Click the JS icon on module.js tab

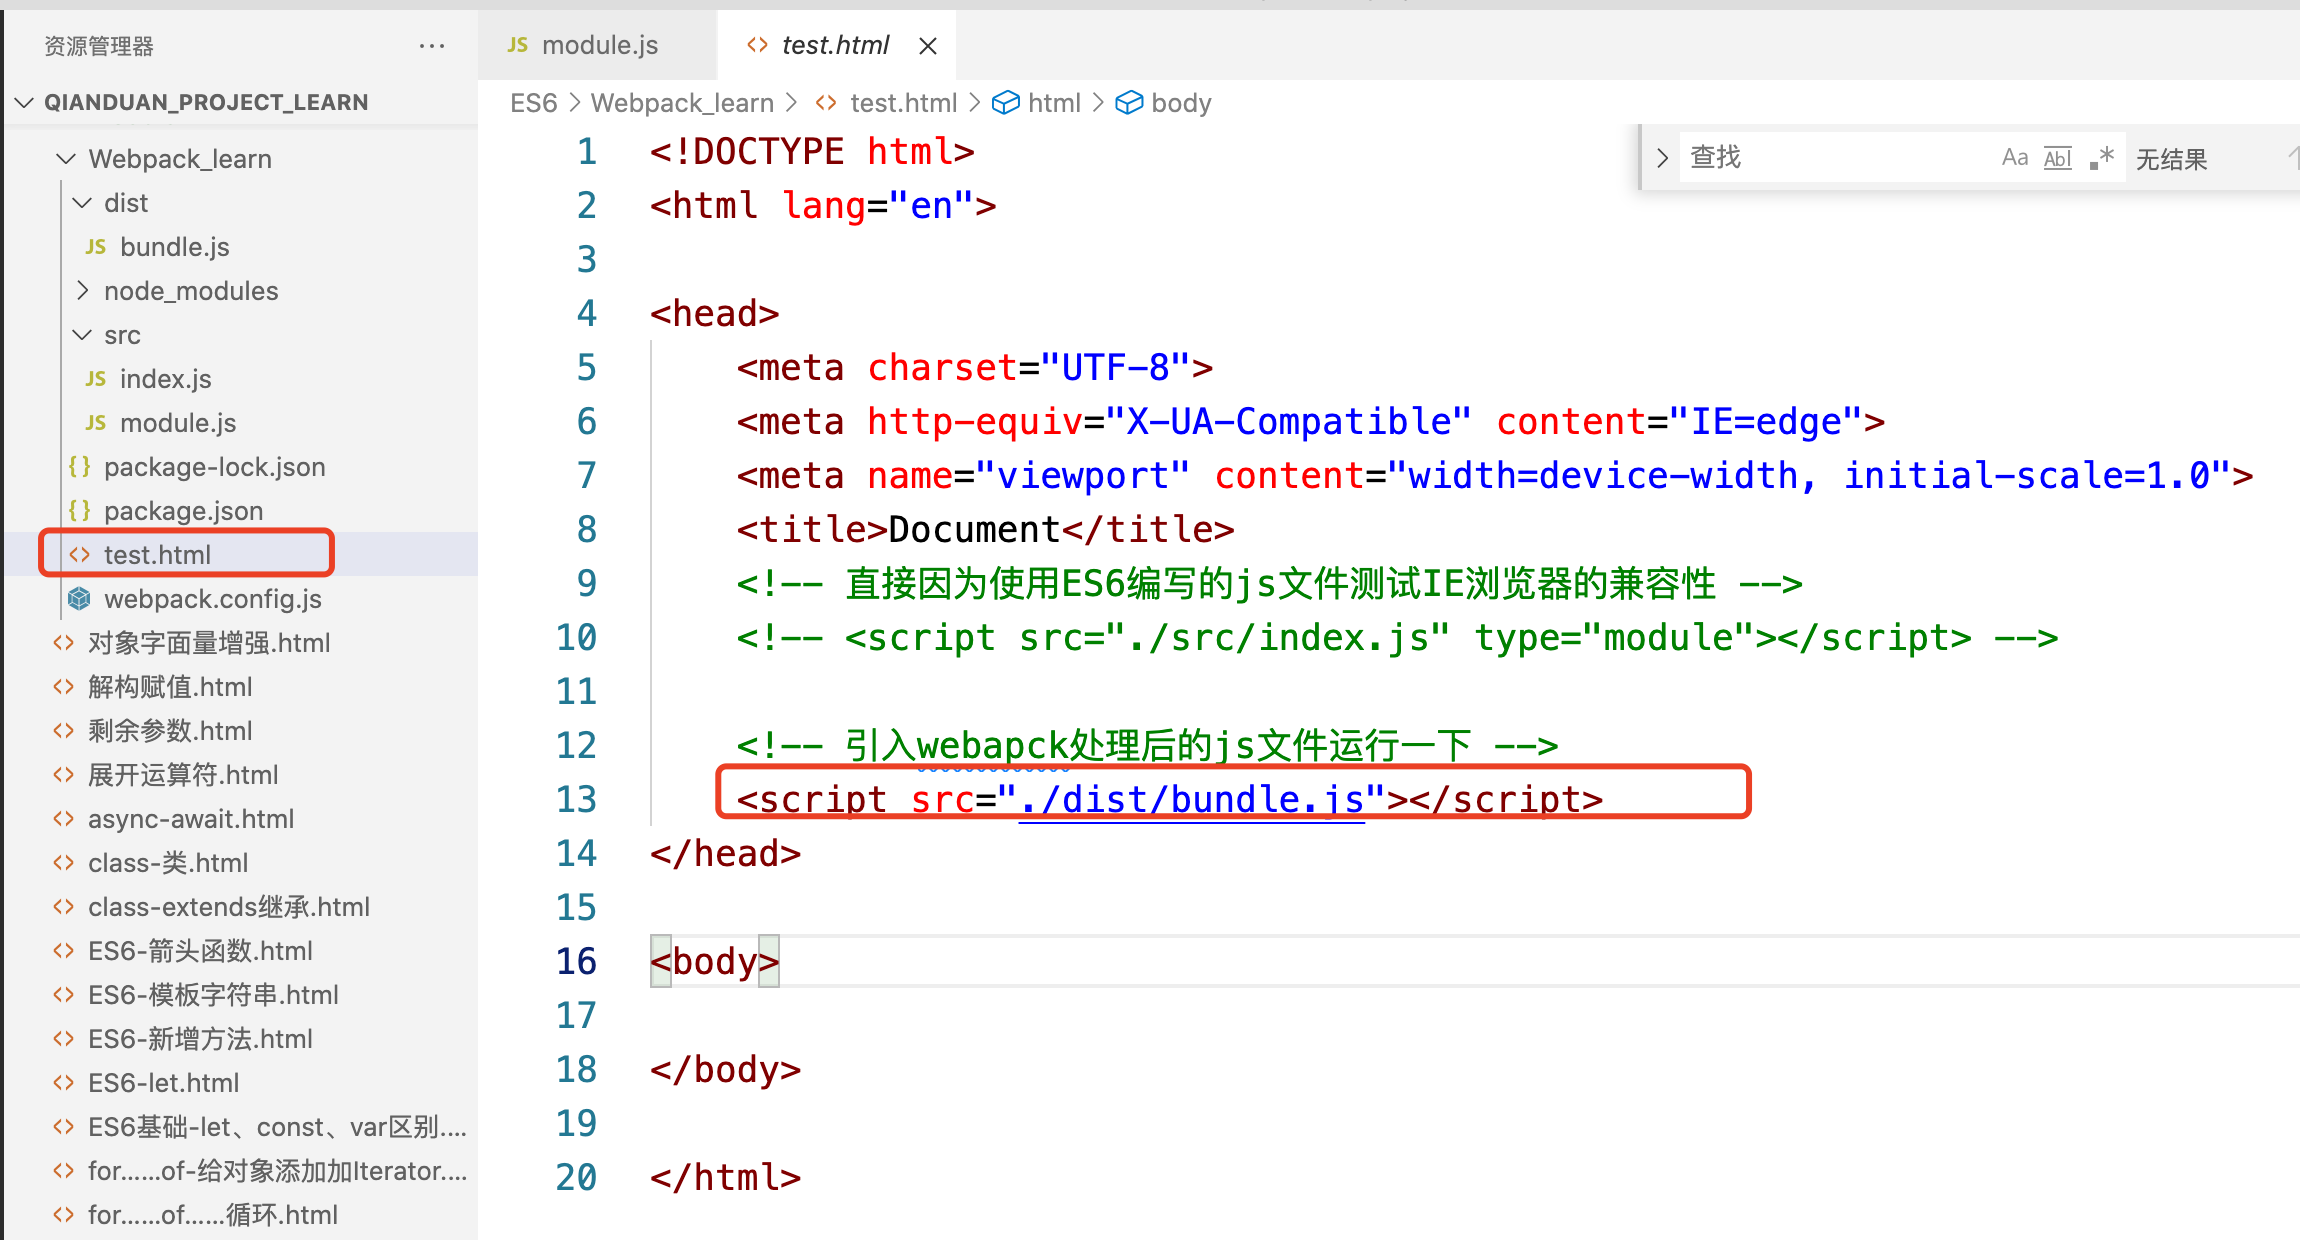[x=518, y=45]
